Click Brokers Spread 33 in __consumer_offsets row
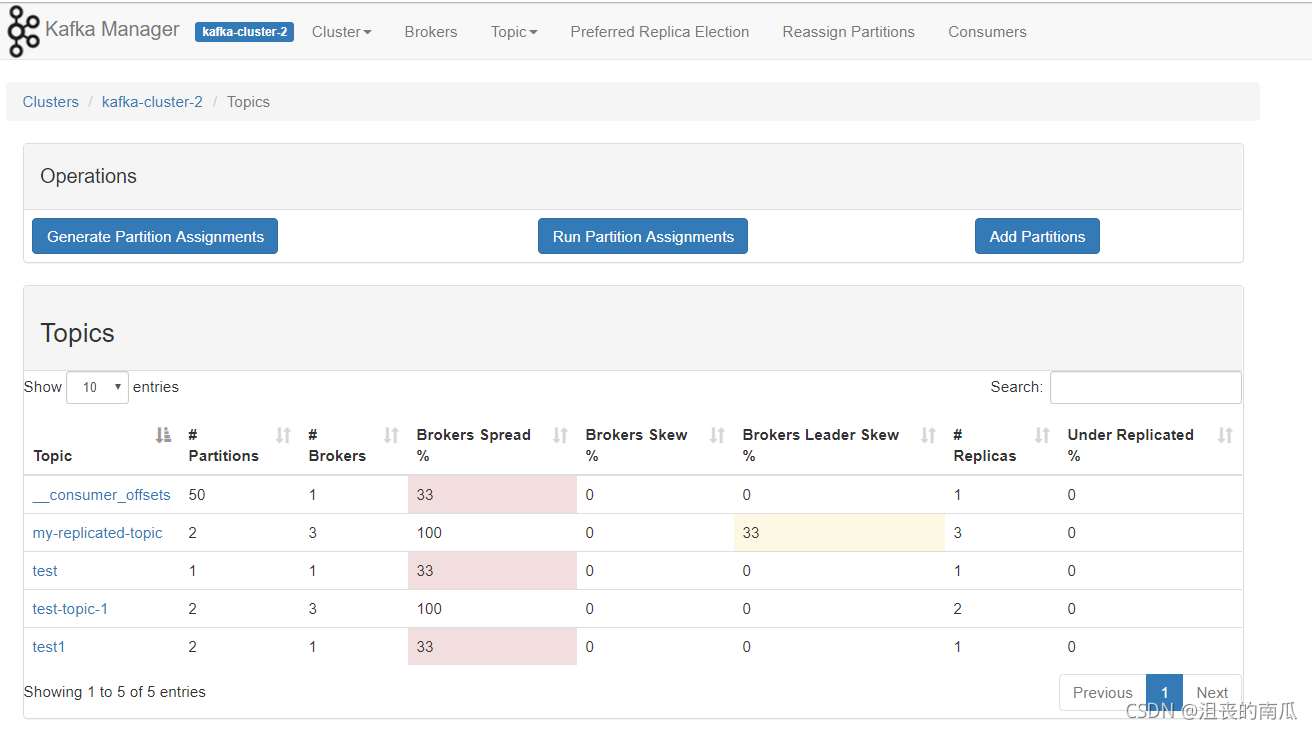1312x729 pixels. pos(425,495)
